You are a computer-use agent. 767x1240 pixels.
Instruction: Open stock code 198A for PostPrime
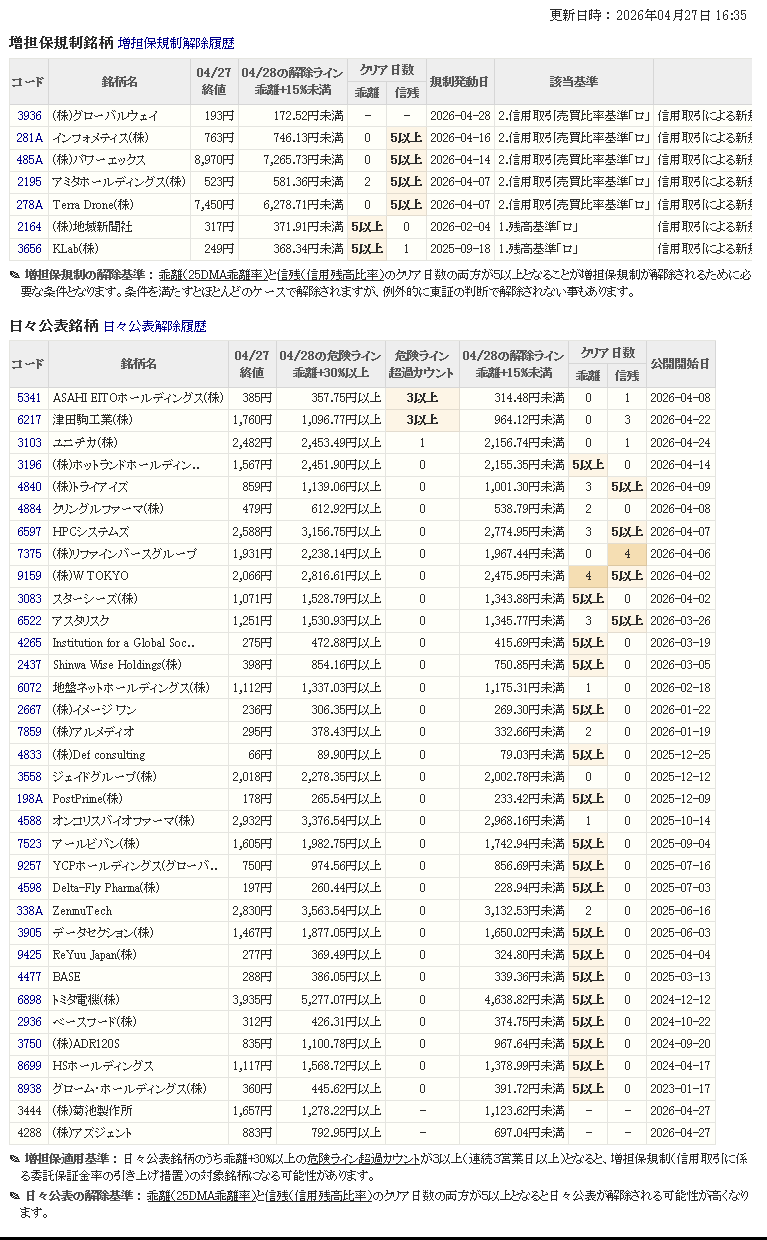click(x=29, y=800)
